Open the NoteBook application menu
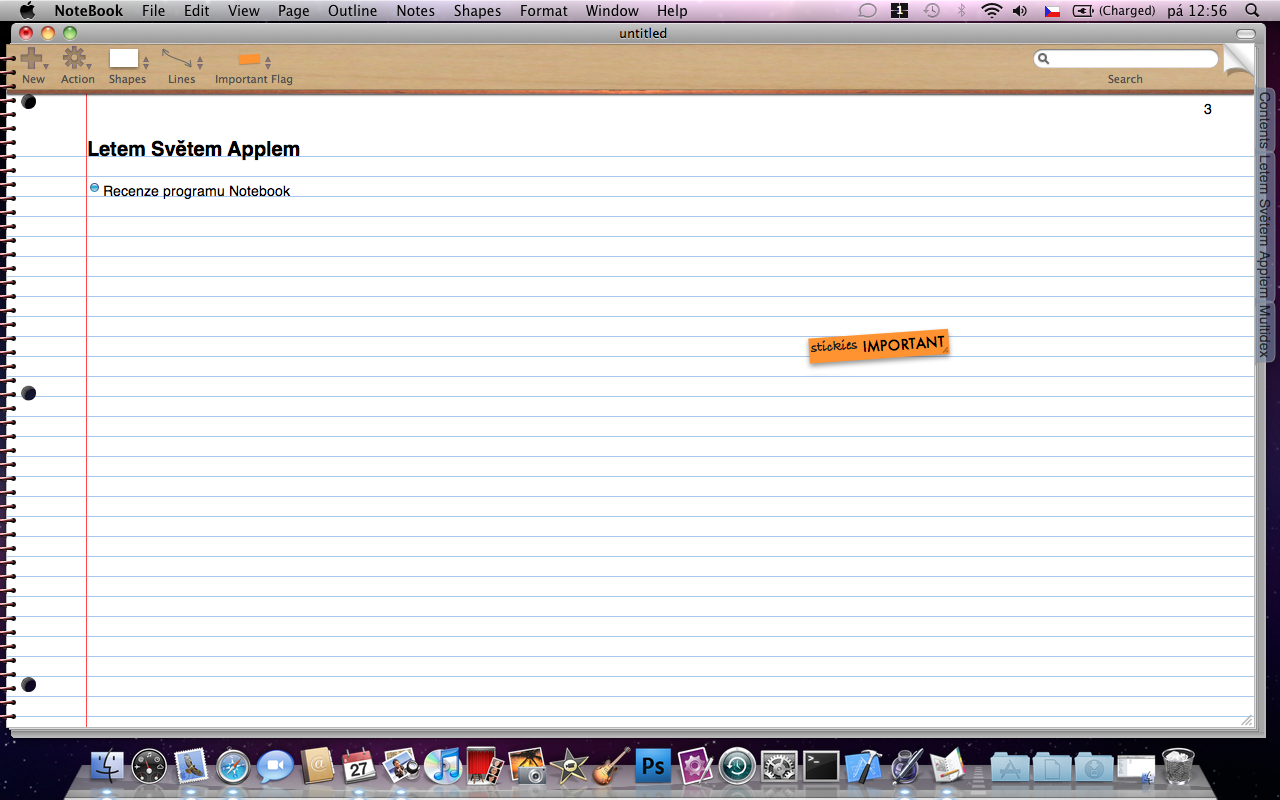Viewport: 1280px width, 800px height. pos(89,11)
